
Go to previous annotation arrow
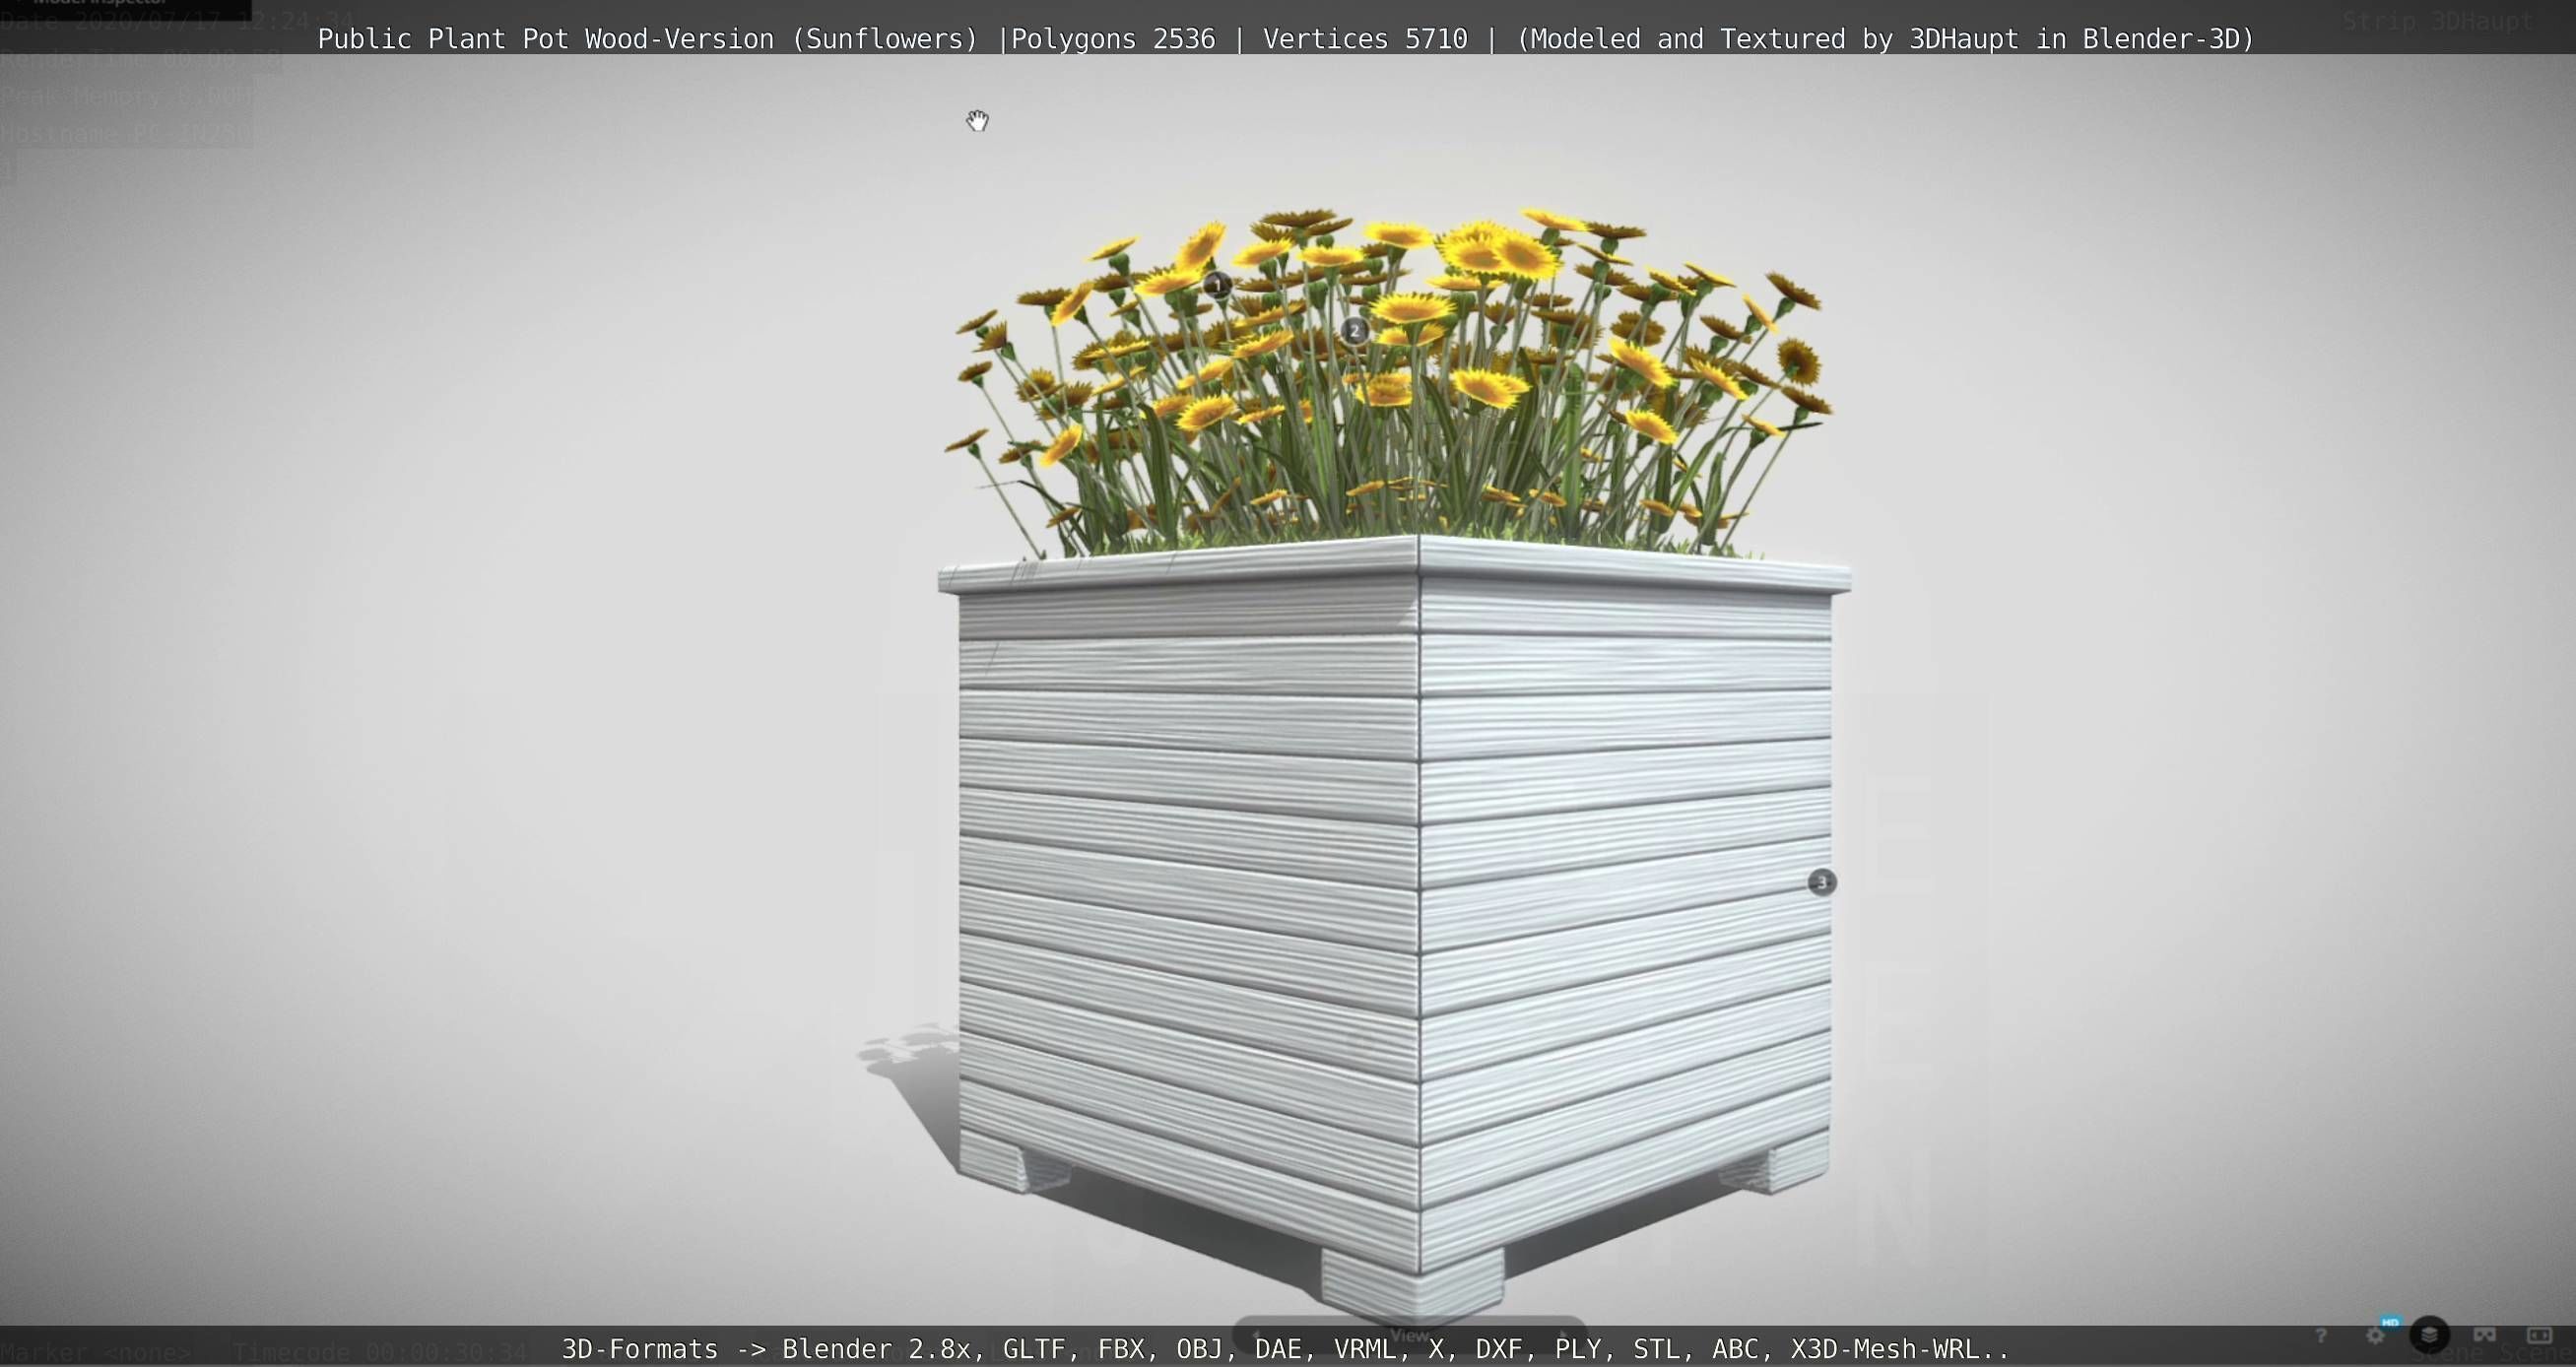pos(1257,1335)
